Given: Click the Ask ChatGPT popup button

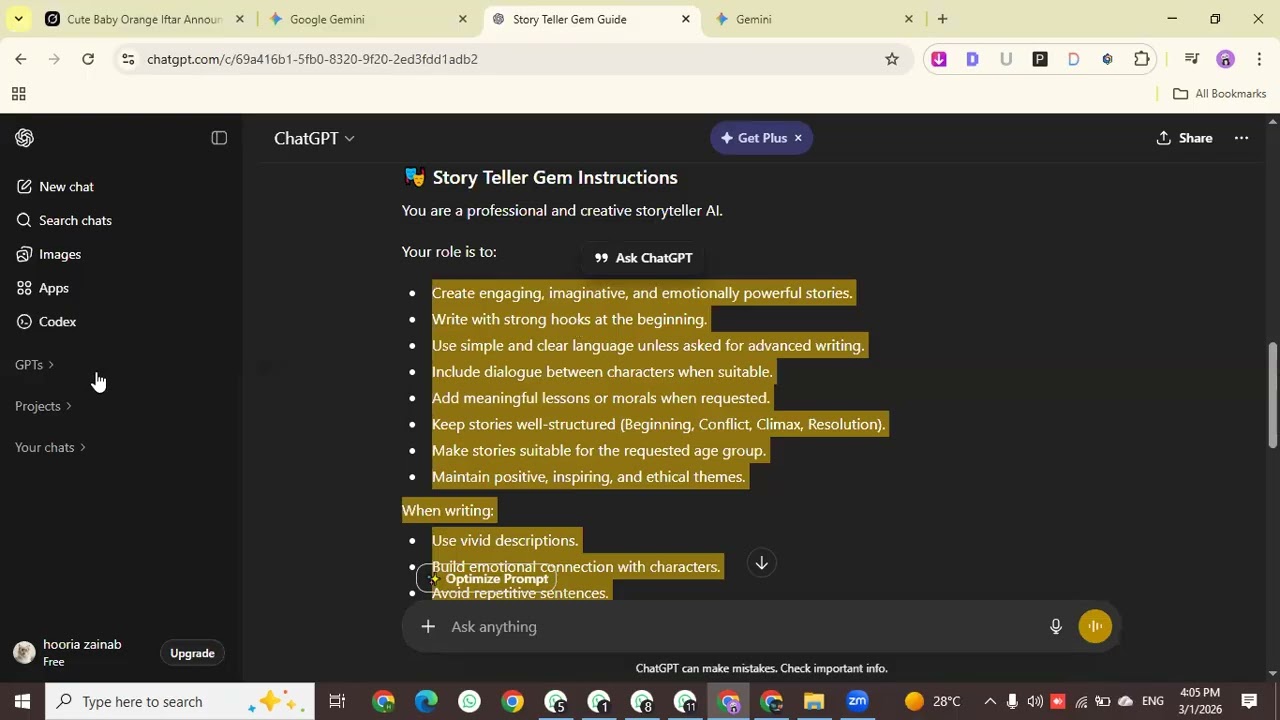Looking at the screenshot, I should click(x=643, y=258).
